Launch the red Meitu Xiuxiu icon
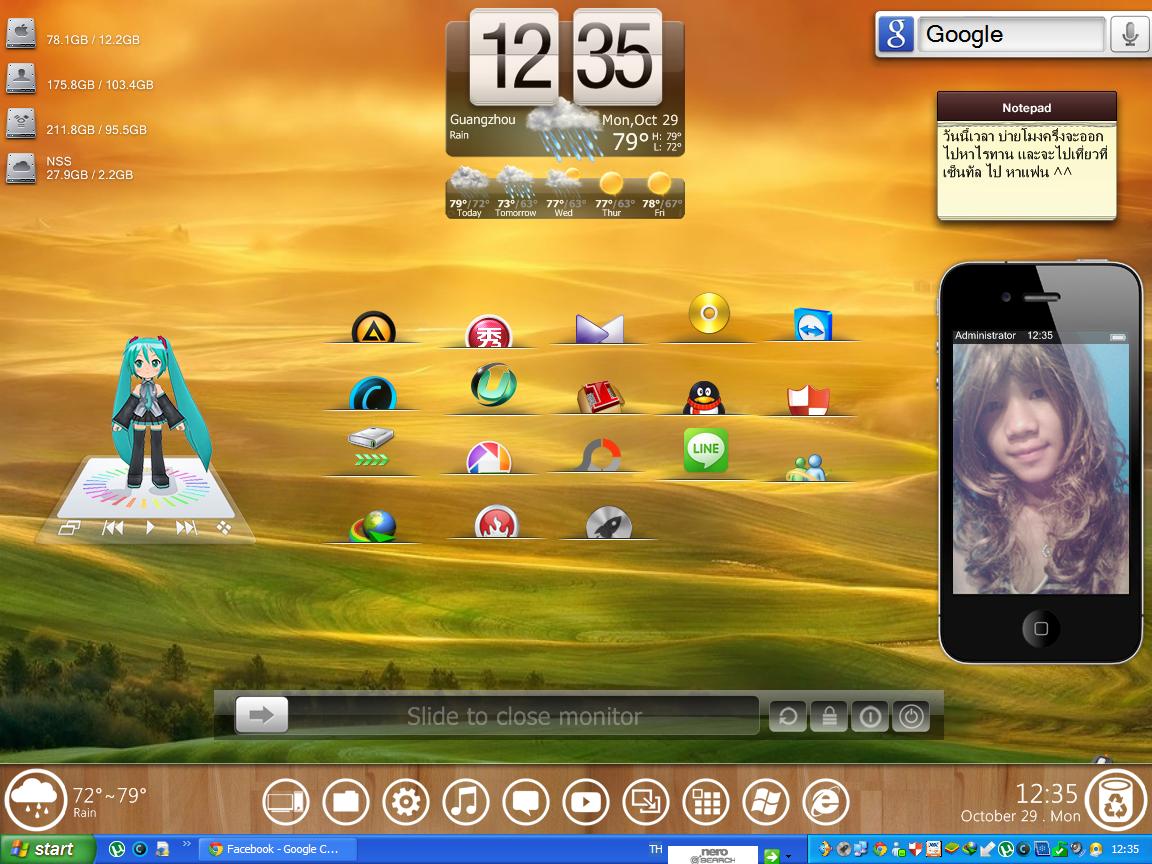Image resolution: width=1152 pixels, height=864 pixels. tap(489, 332)
